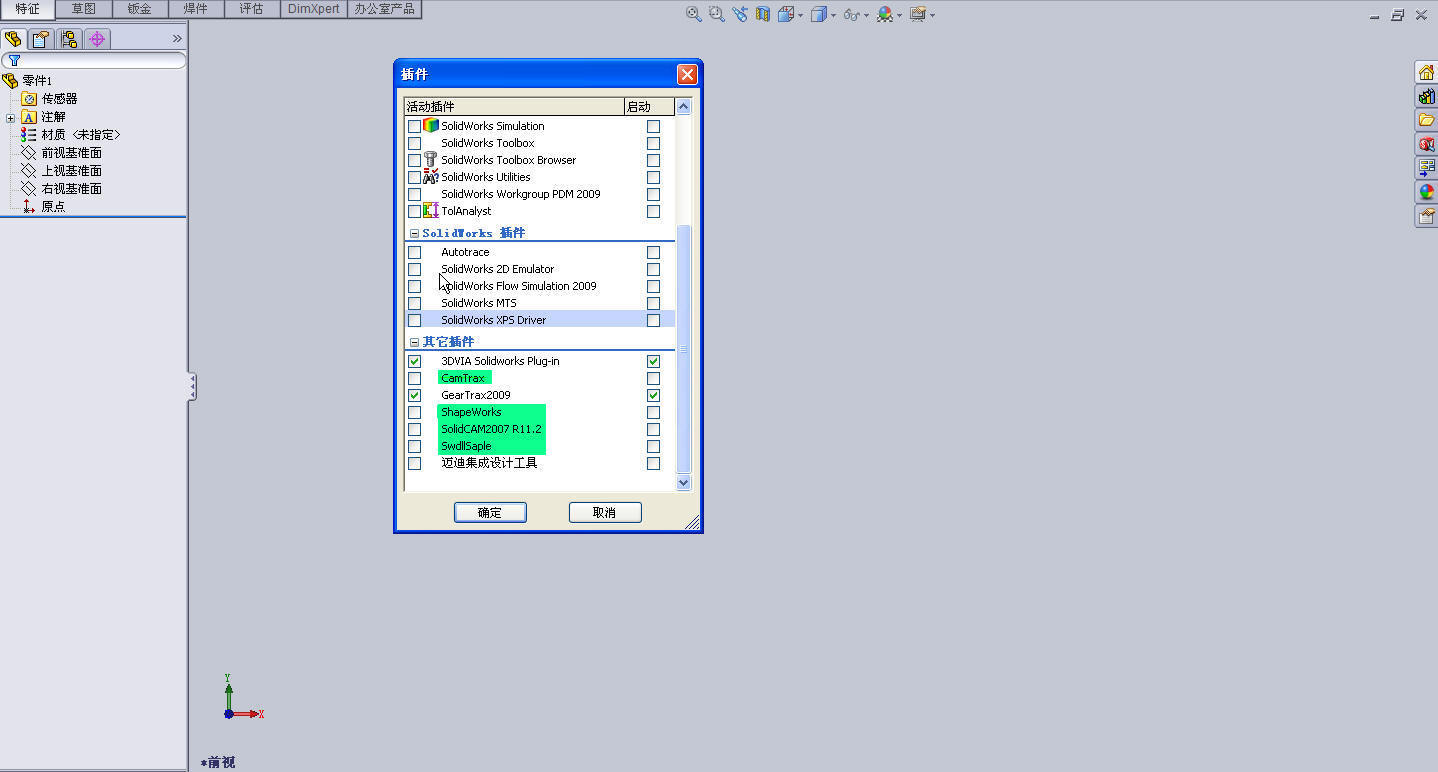Click the plug-in list scroll up arrow
Screen dimensions: 1438x772
pos(684,107)
